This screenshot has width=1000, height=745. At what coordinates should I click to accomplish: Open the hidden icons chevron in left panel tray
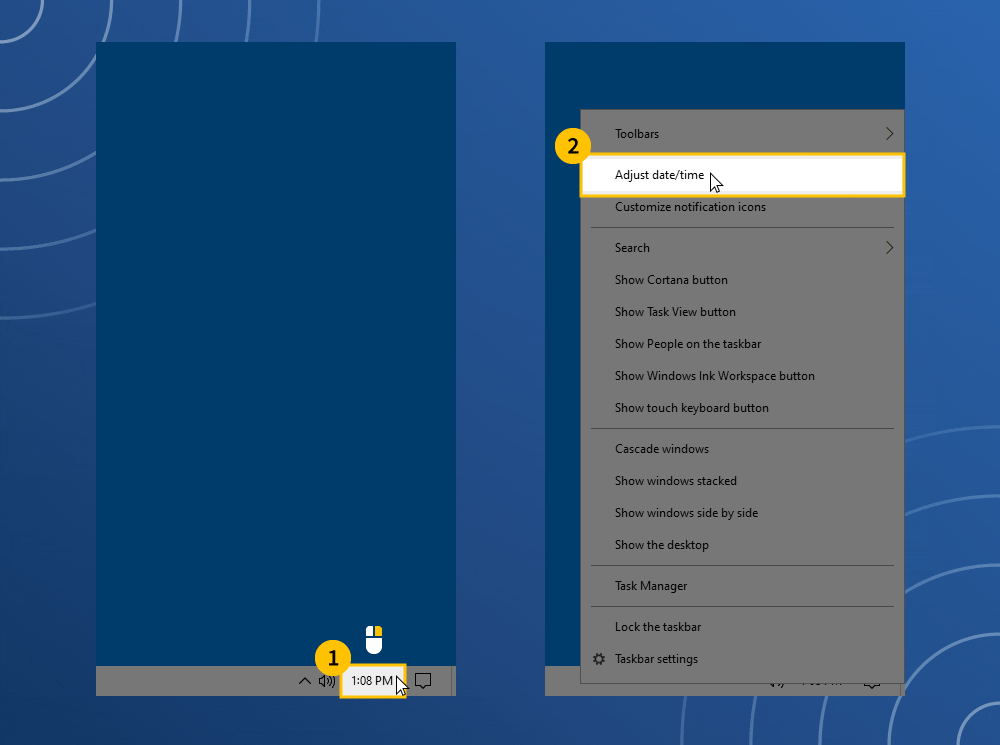305,681
